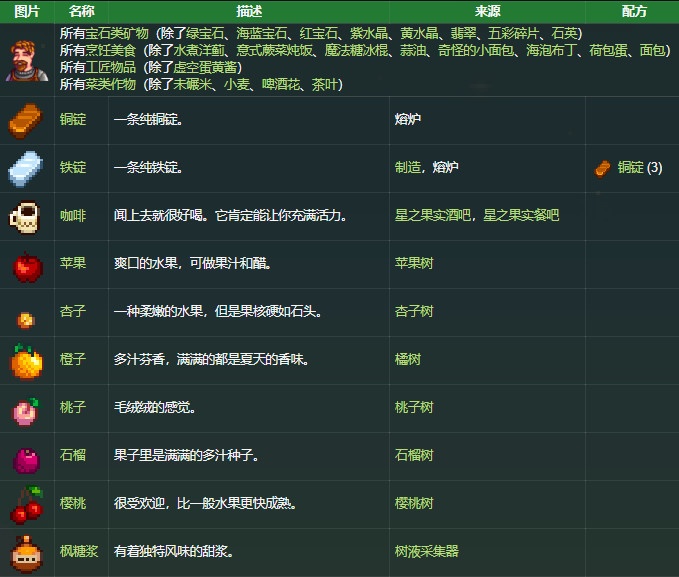Open the 苹果 name link
The width and height of the screenshot is (679, 577).
73,263
